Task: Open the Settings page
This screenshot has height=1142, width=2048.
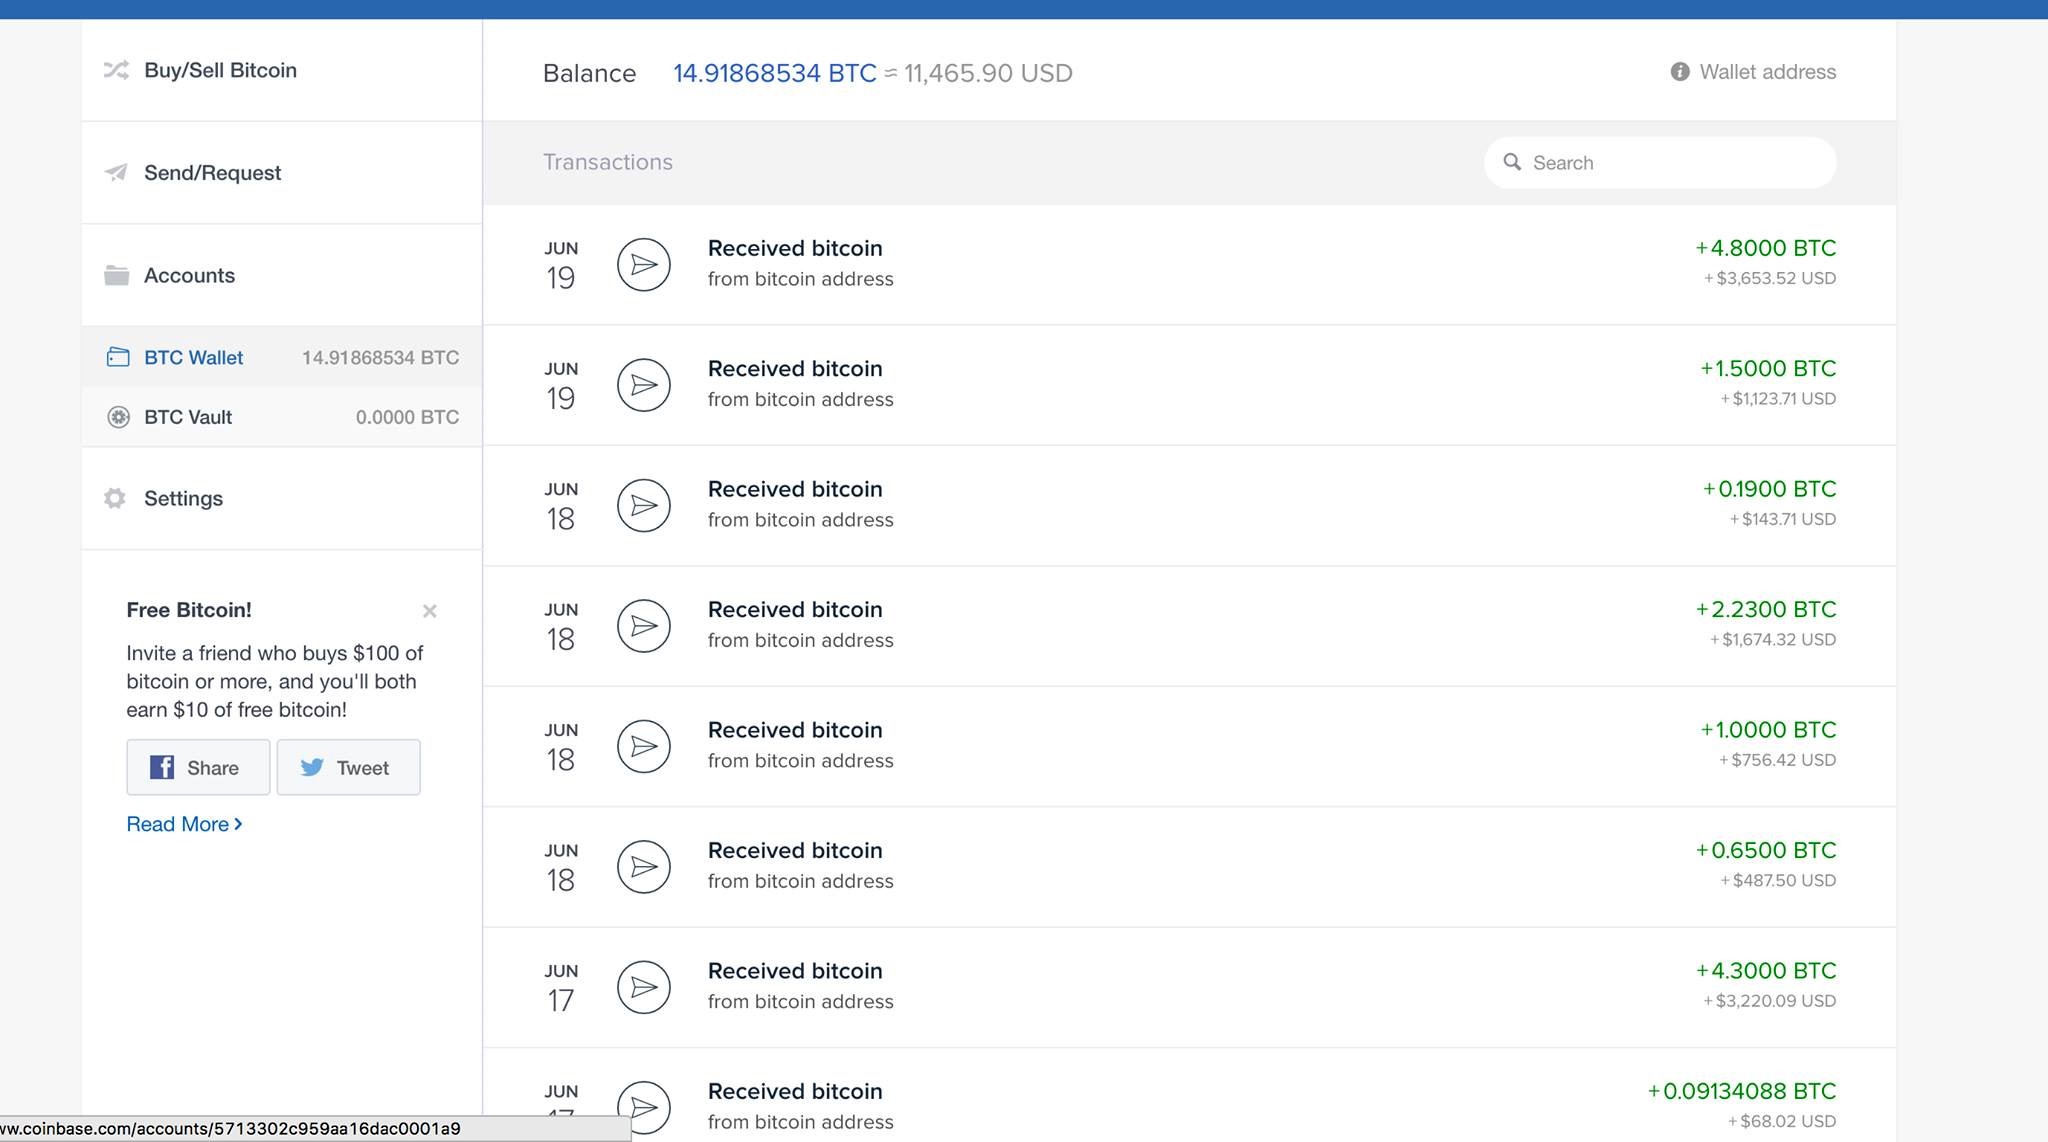Action: tap(183, 498)
